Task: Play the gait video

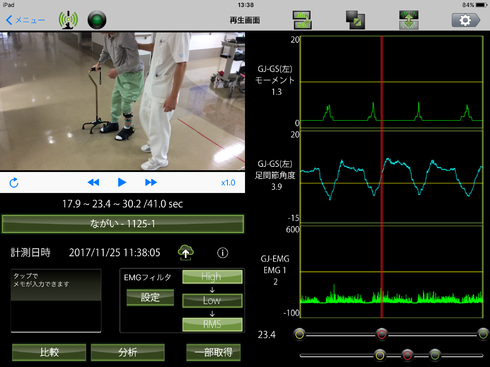Action: click(122, 182)
